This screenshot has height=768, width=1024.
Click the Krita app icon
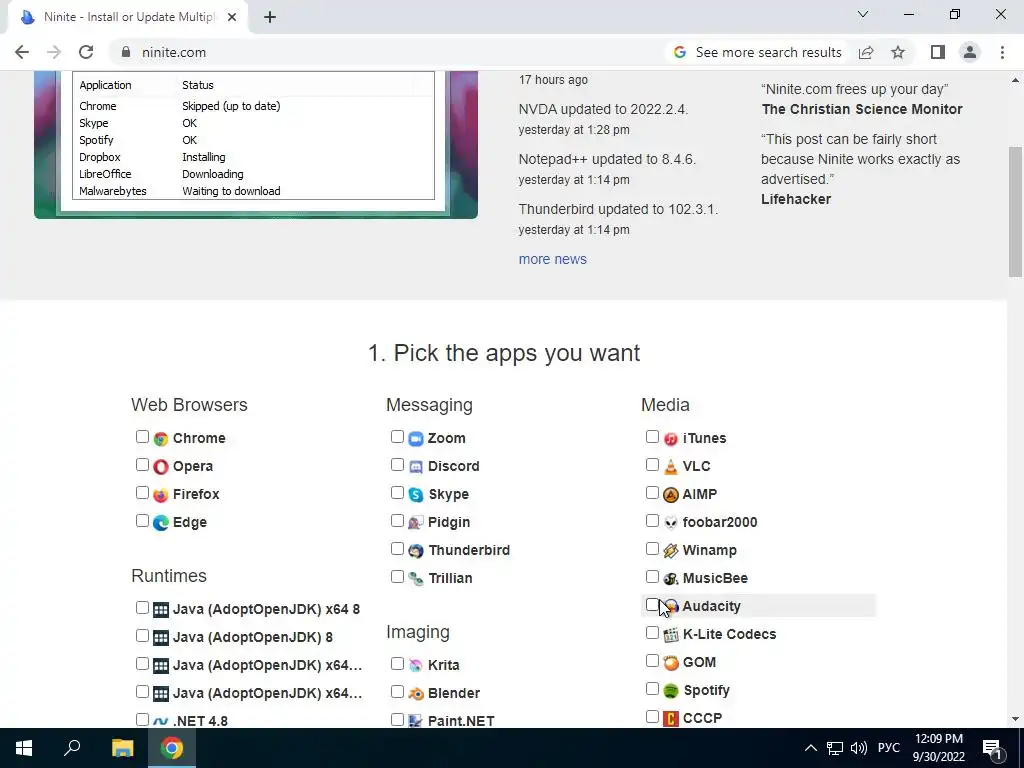[416, 665]
